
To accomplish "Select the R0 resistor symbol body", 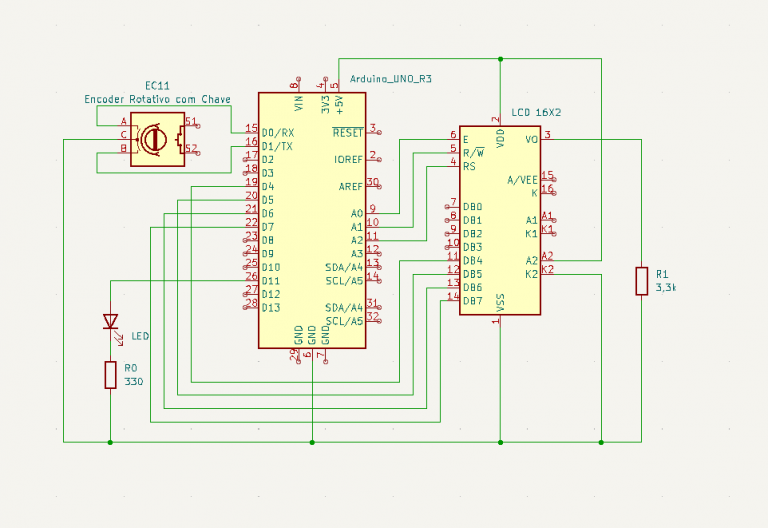I will pos(110,375).
